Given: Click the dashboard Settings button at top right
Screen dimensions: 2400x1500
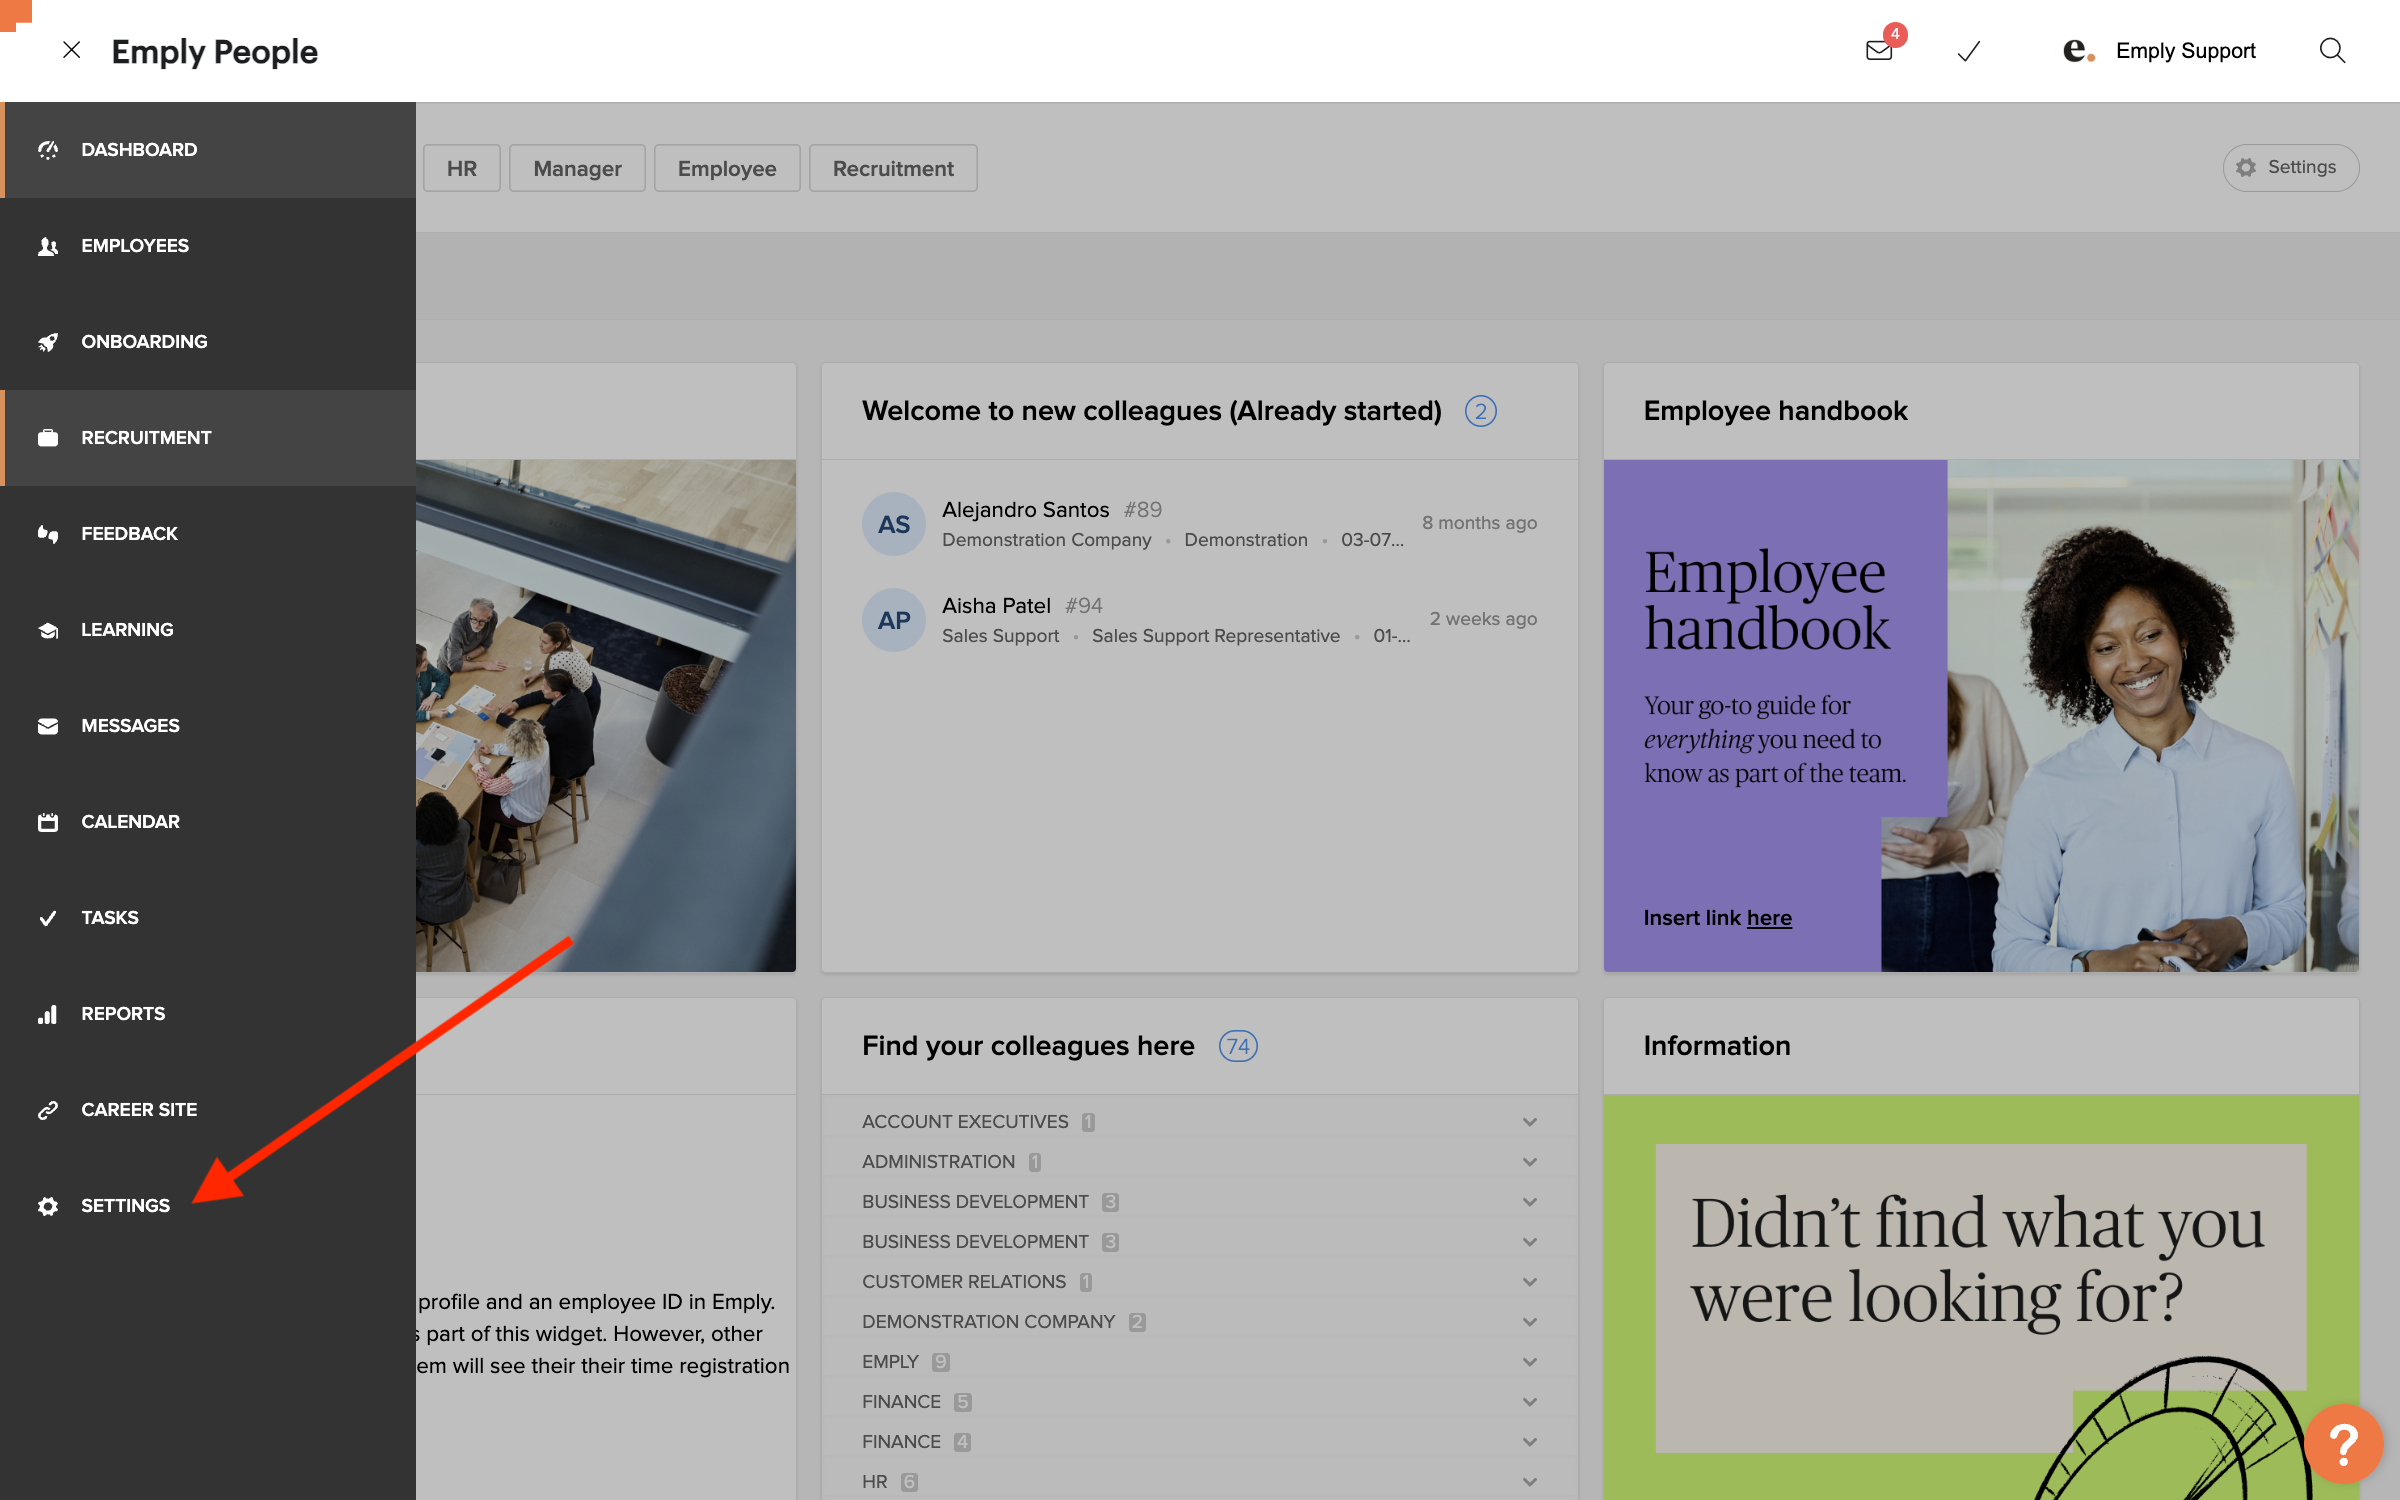Looking at the screenshot, I should [x=2290, y=167].
